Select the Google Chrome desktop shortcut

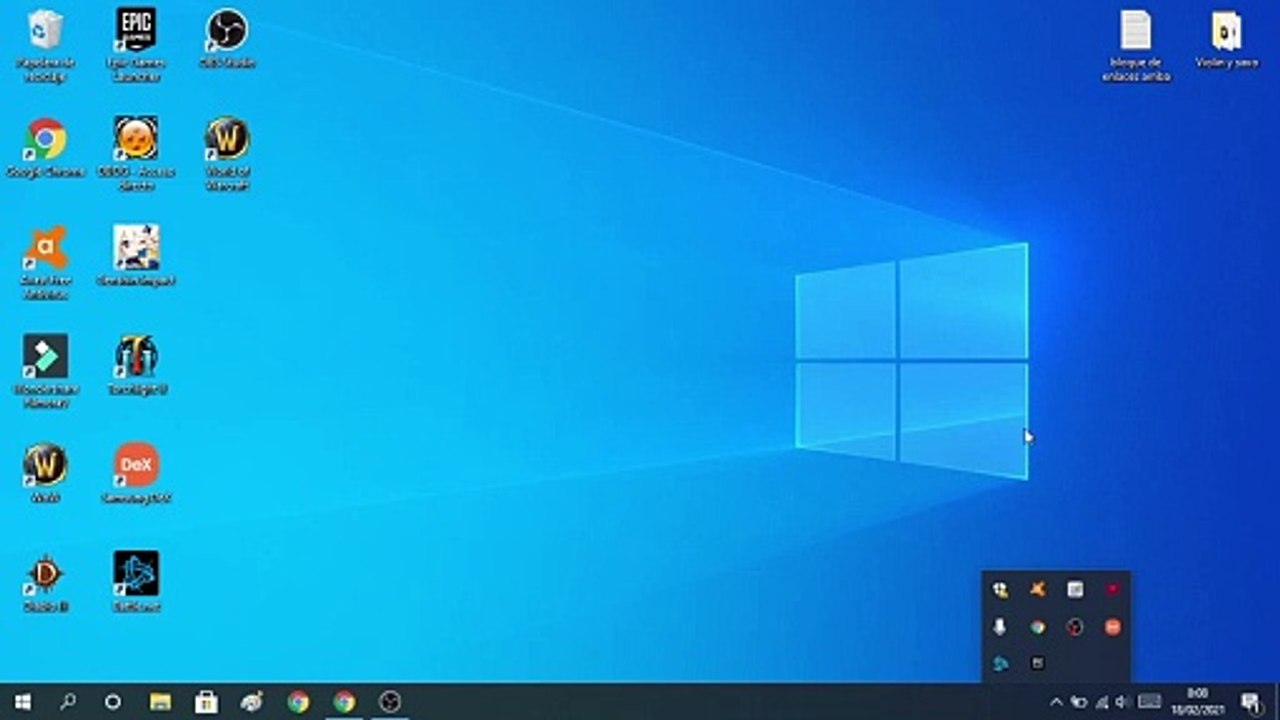click(x=45, y=147)
